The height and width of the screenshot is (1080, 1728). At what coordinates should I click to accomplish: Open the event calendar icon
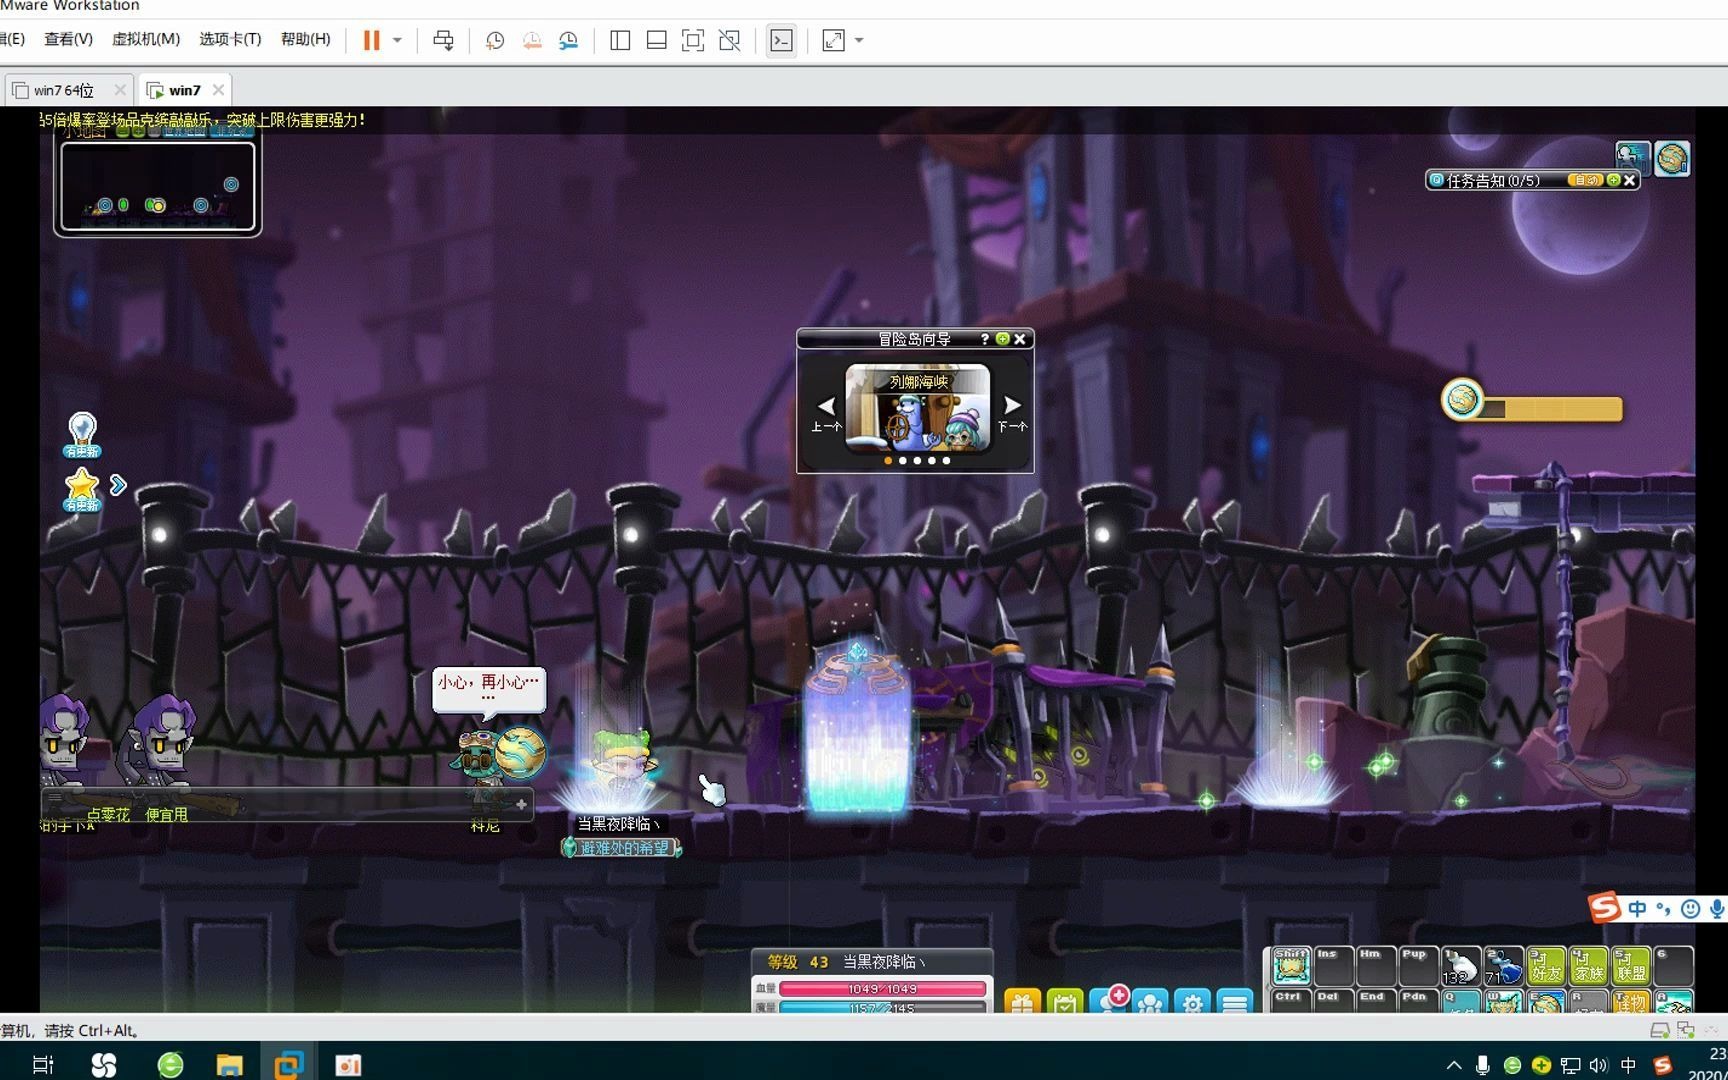pos(1065,1002)
